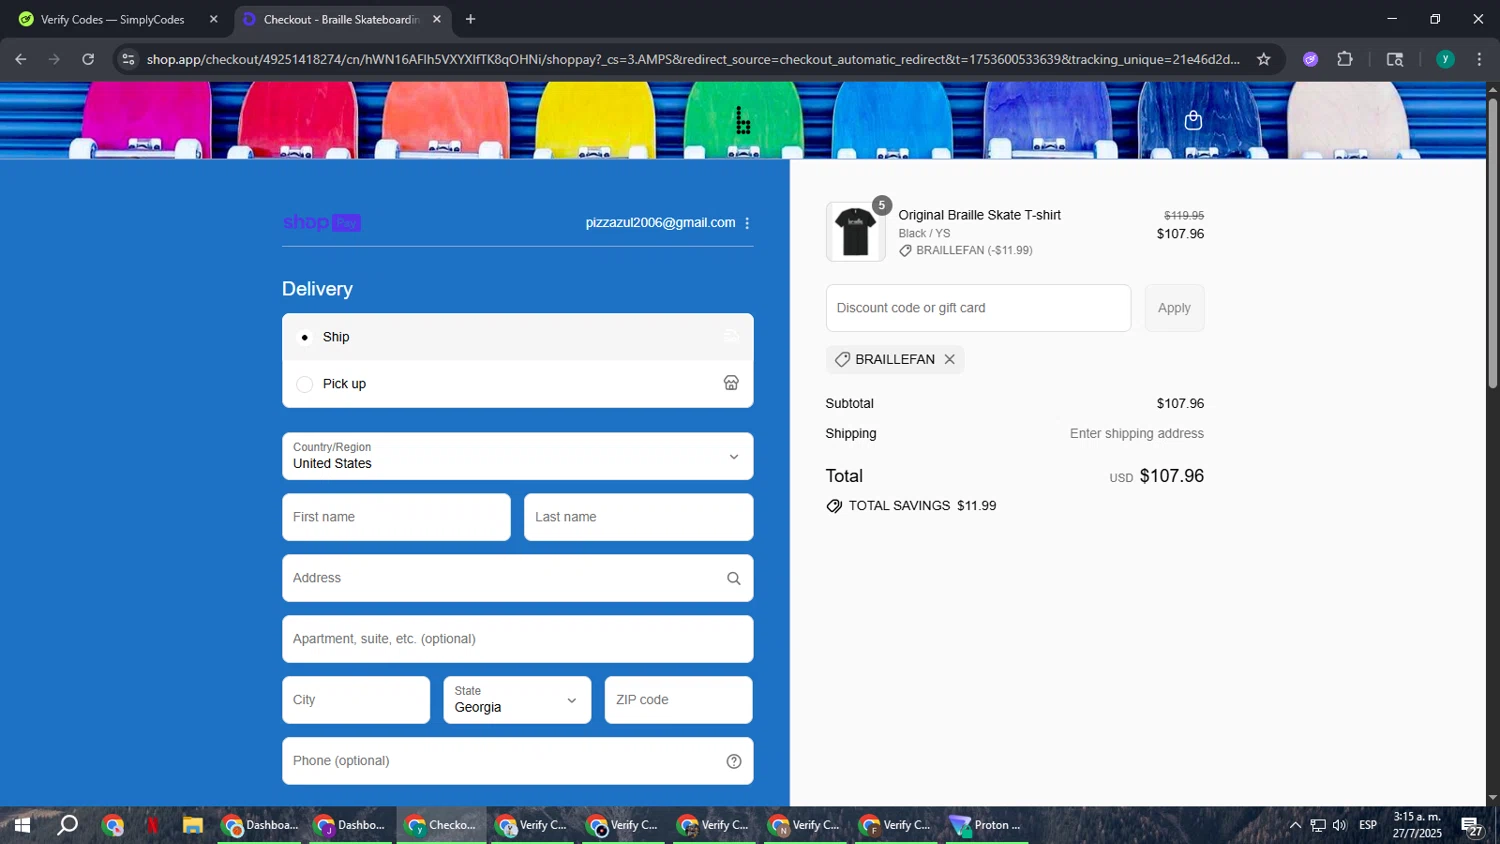Click the Braille logo in the header banner
This screenshot has width=1500, height=844.
(x=743, y=121)
